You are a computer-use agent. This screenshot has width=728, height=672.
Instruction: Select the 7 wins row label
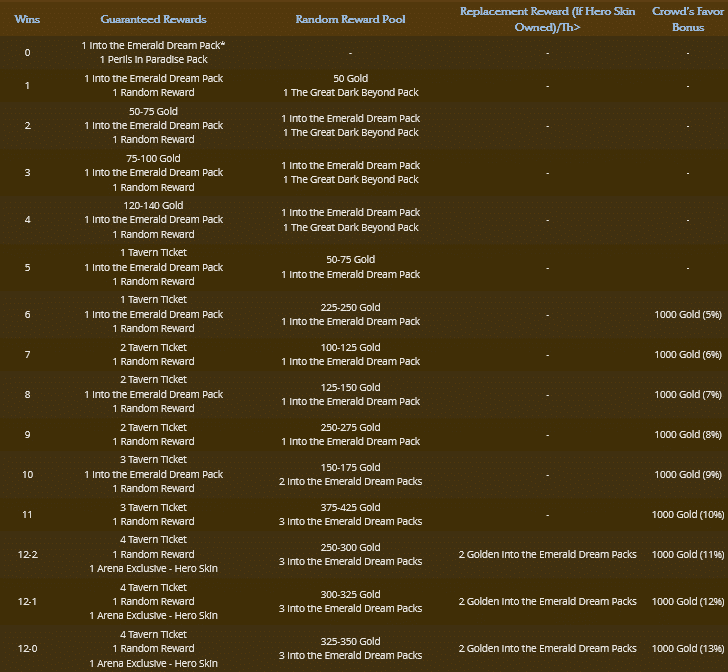pos(27,355)
